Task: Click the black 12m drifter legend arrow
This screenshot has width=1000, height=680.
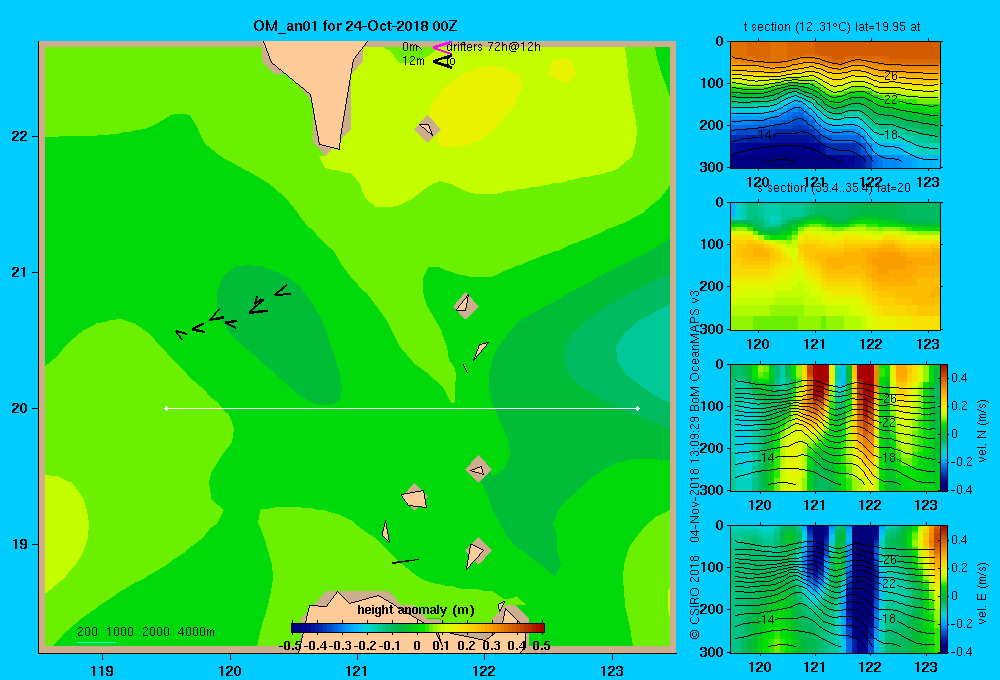Action: 443,61
